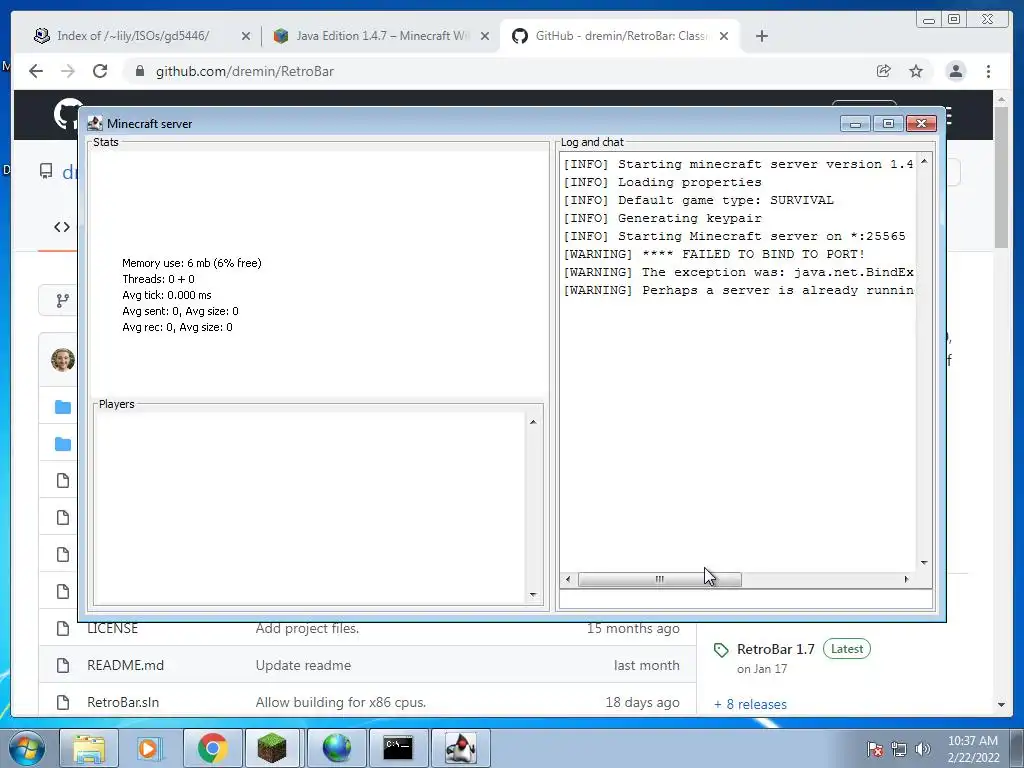The height and width of the screenshot is (768, 1024).
Task: Click the git branch icon button
Action: [63, 300]
